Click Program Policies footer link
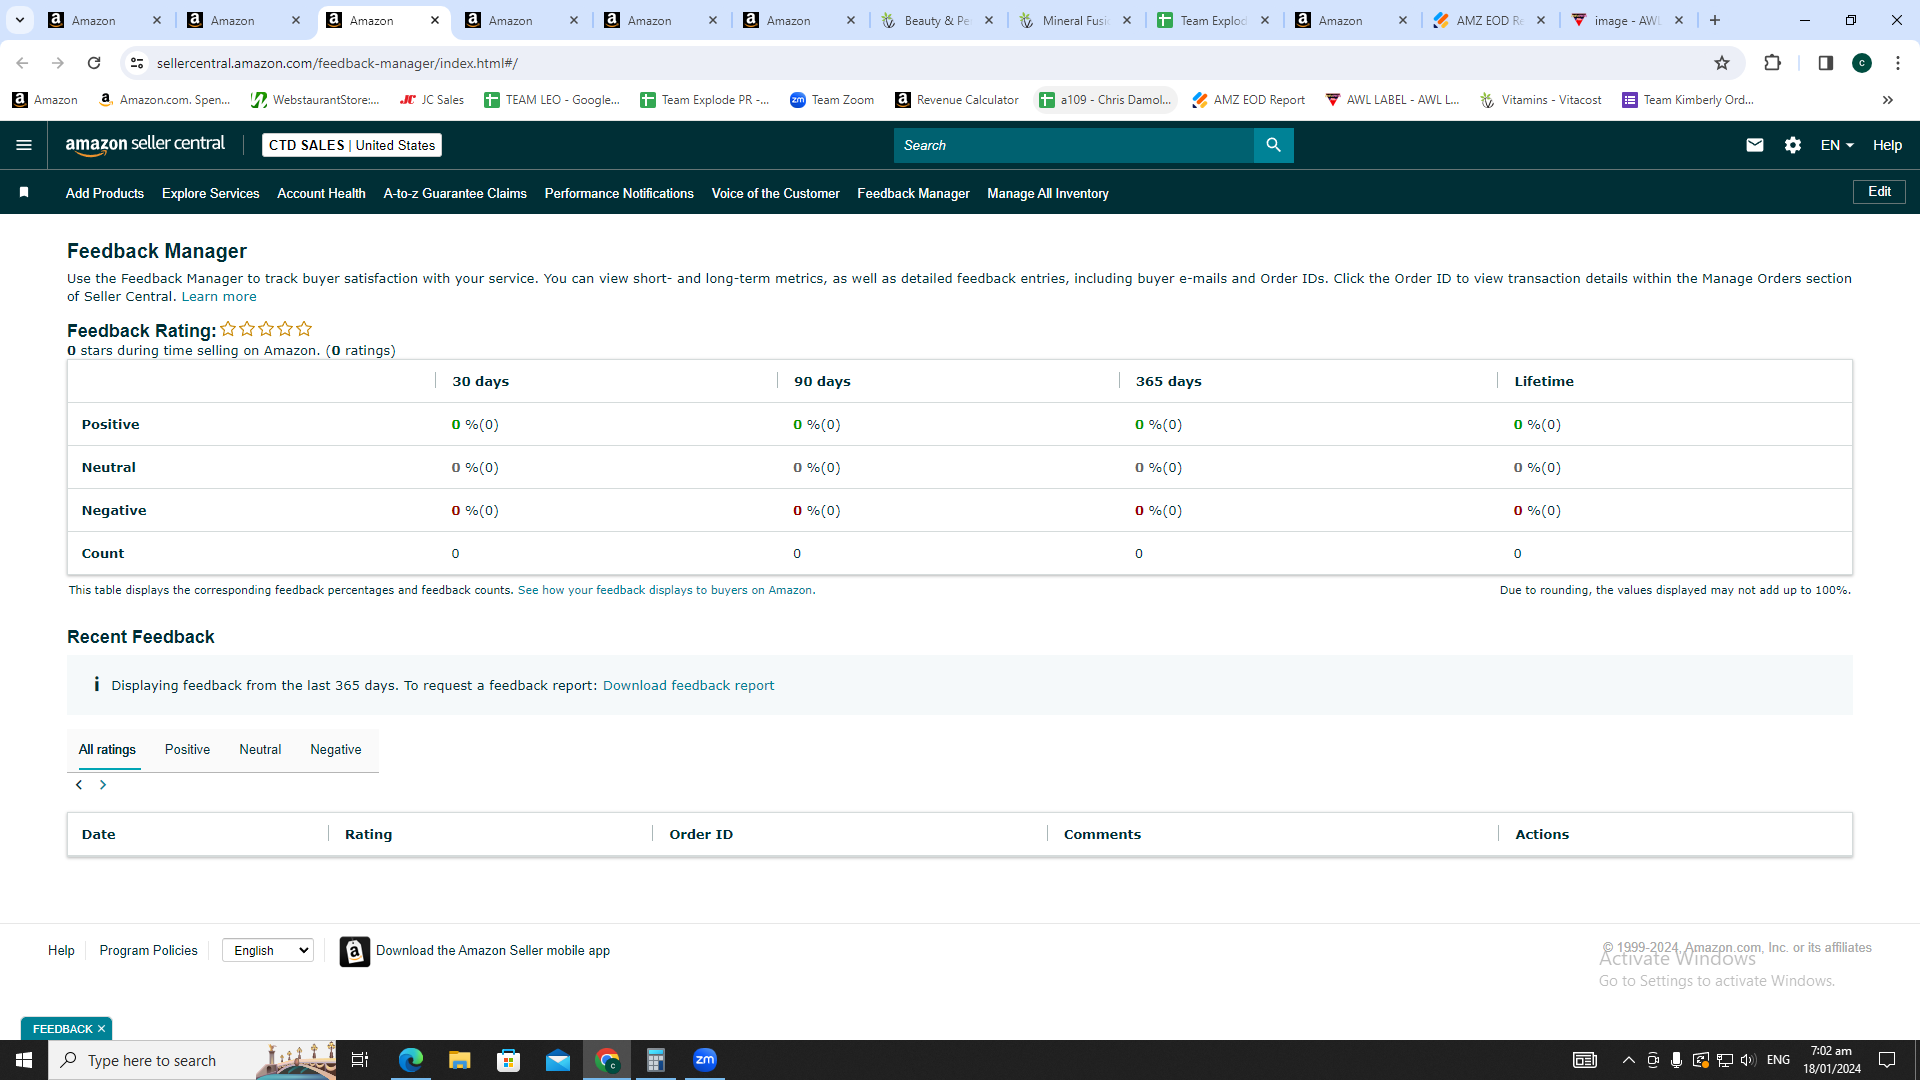The height and width of the screenshot is (1080, 1920). click(x=148, y=951)
